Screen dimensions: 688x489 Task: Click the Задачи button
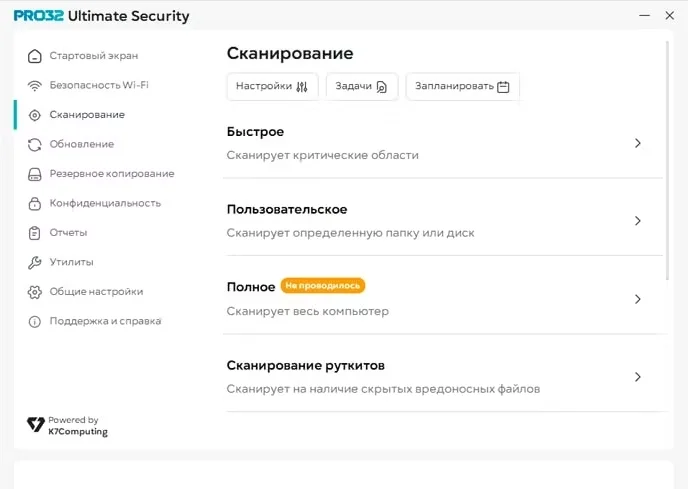pyautogui.click(x=361, y=86)
